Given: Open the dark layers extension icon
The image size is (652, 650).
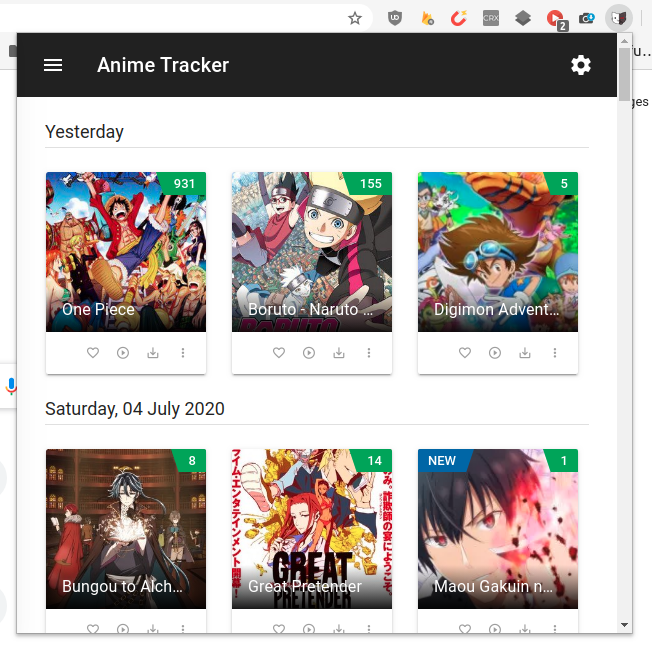Looking at the screenshot, I should point(523,18).
